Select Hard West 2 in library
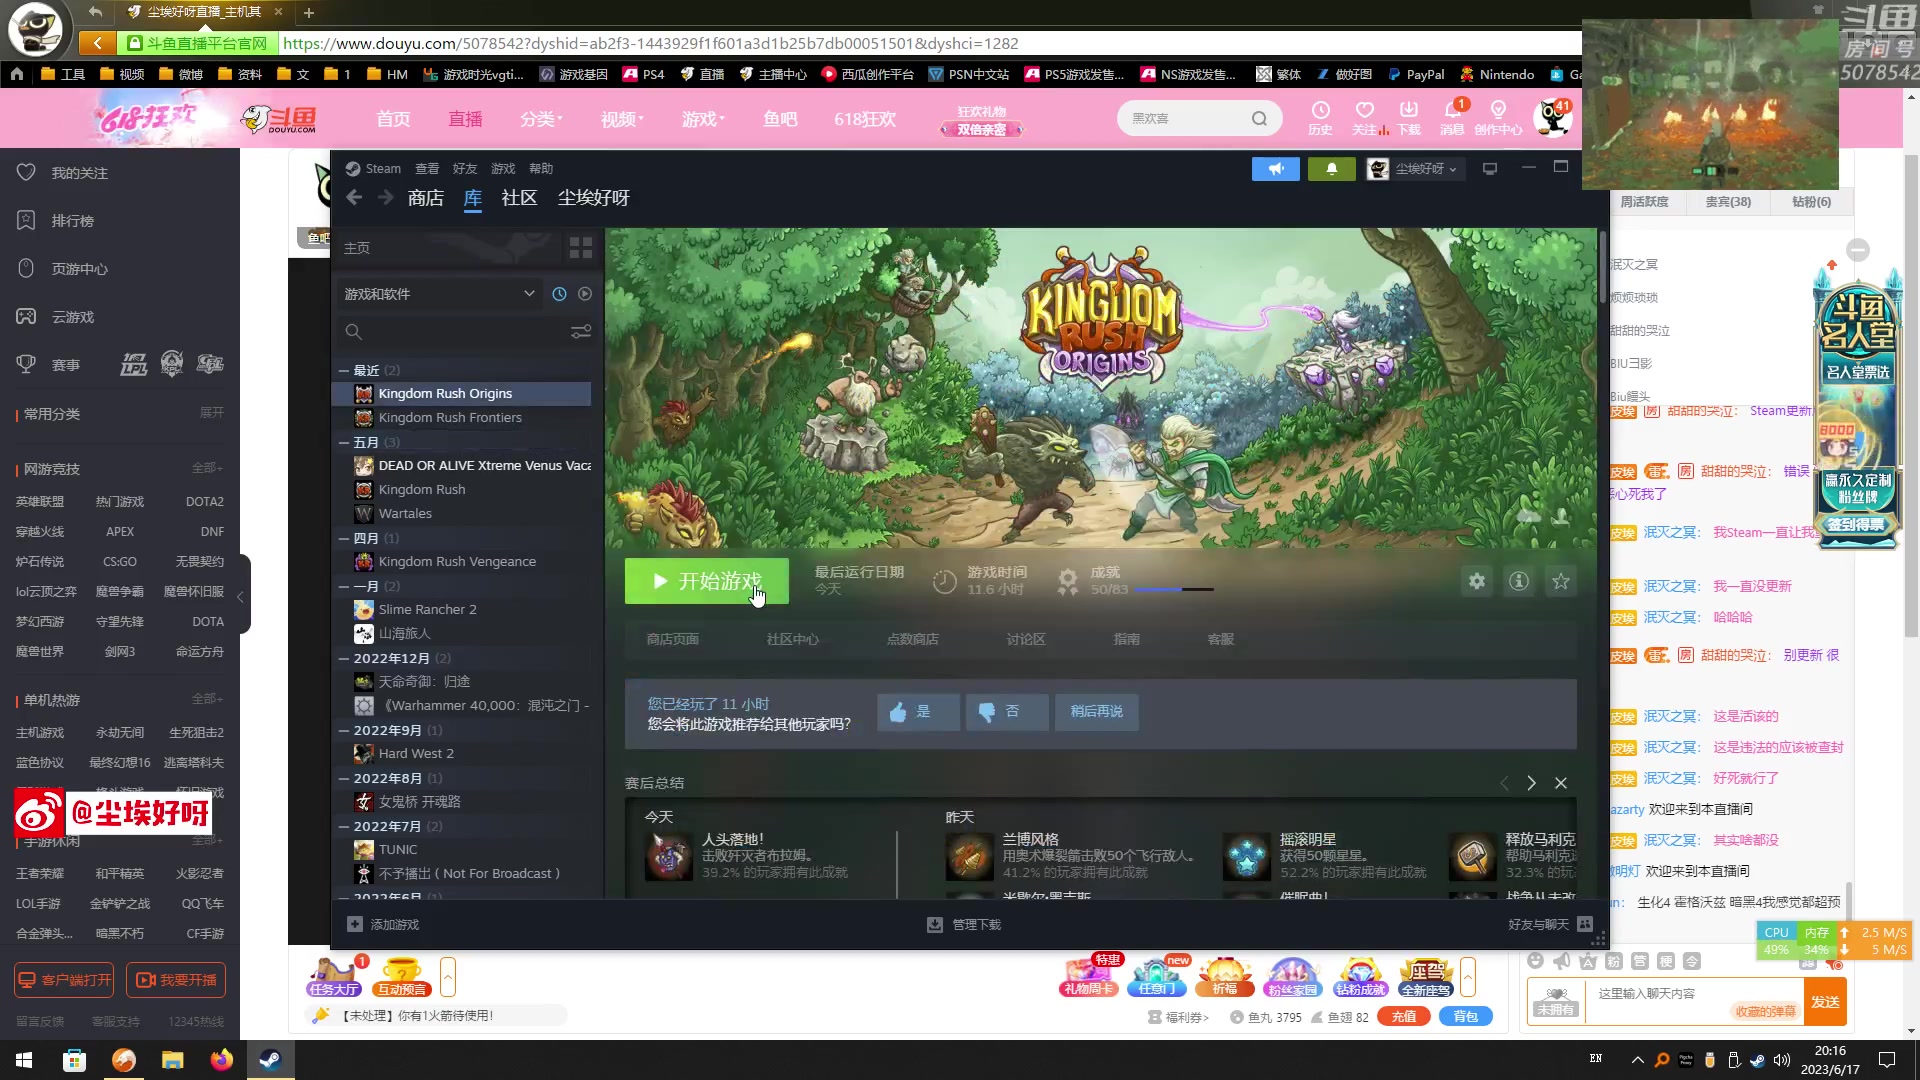Image resolution: width=1920 pixels, height=1080 pixels. click(462, 754)
